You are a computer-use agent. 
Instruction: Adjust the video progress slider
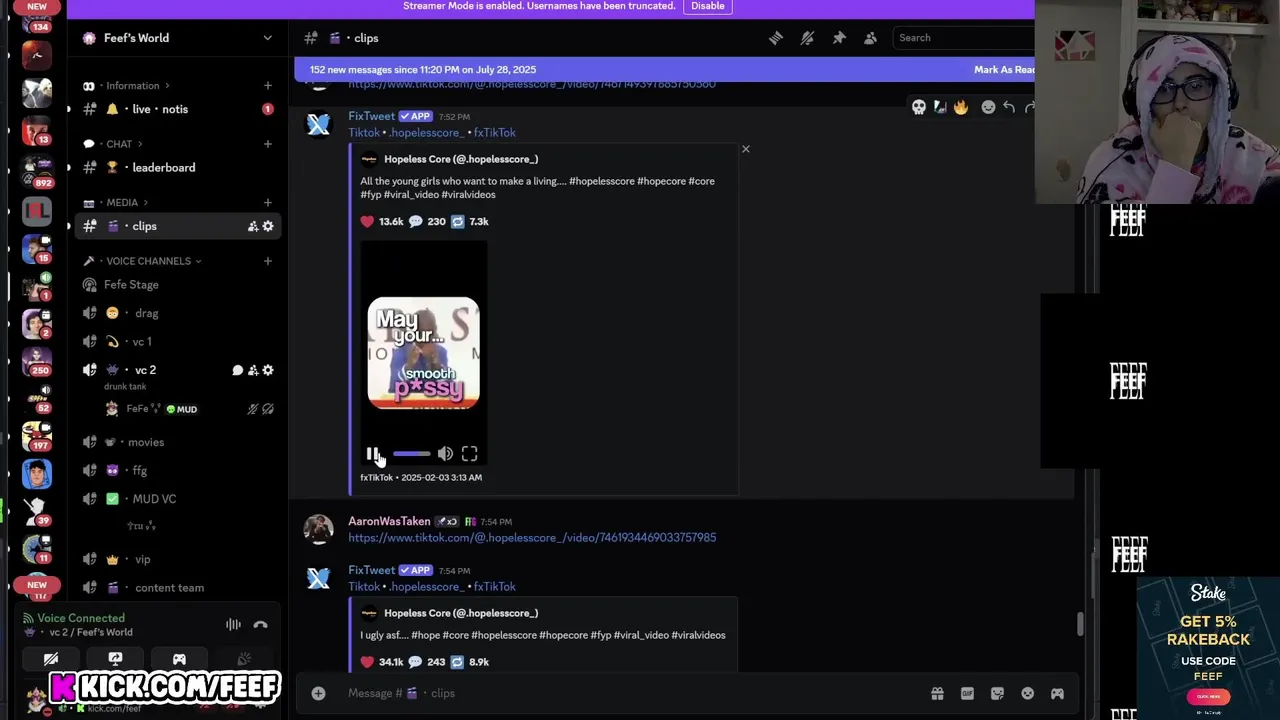click(412, 454)
